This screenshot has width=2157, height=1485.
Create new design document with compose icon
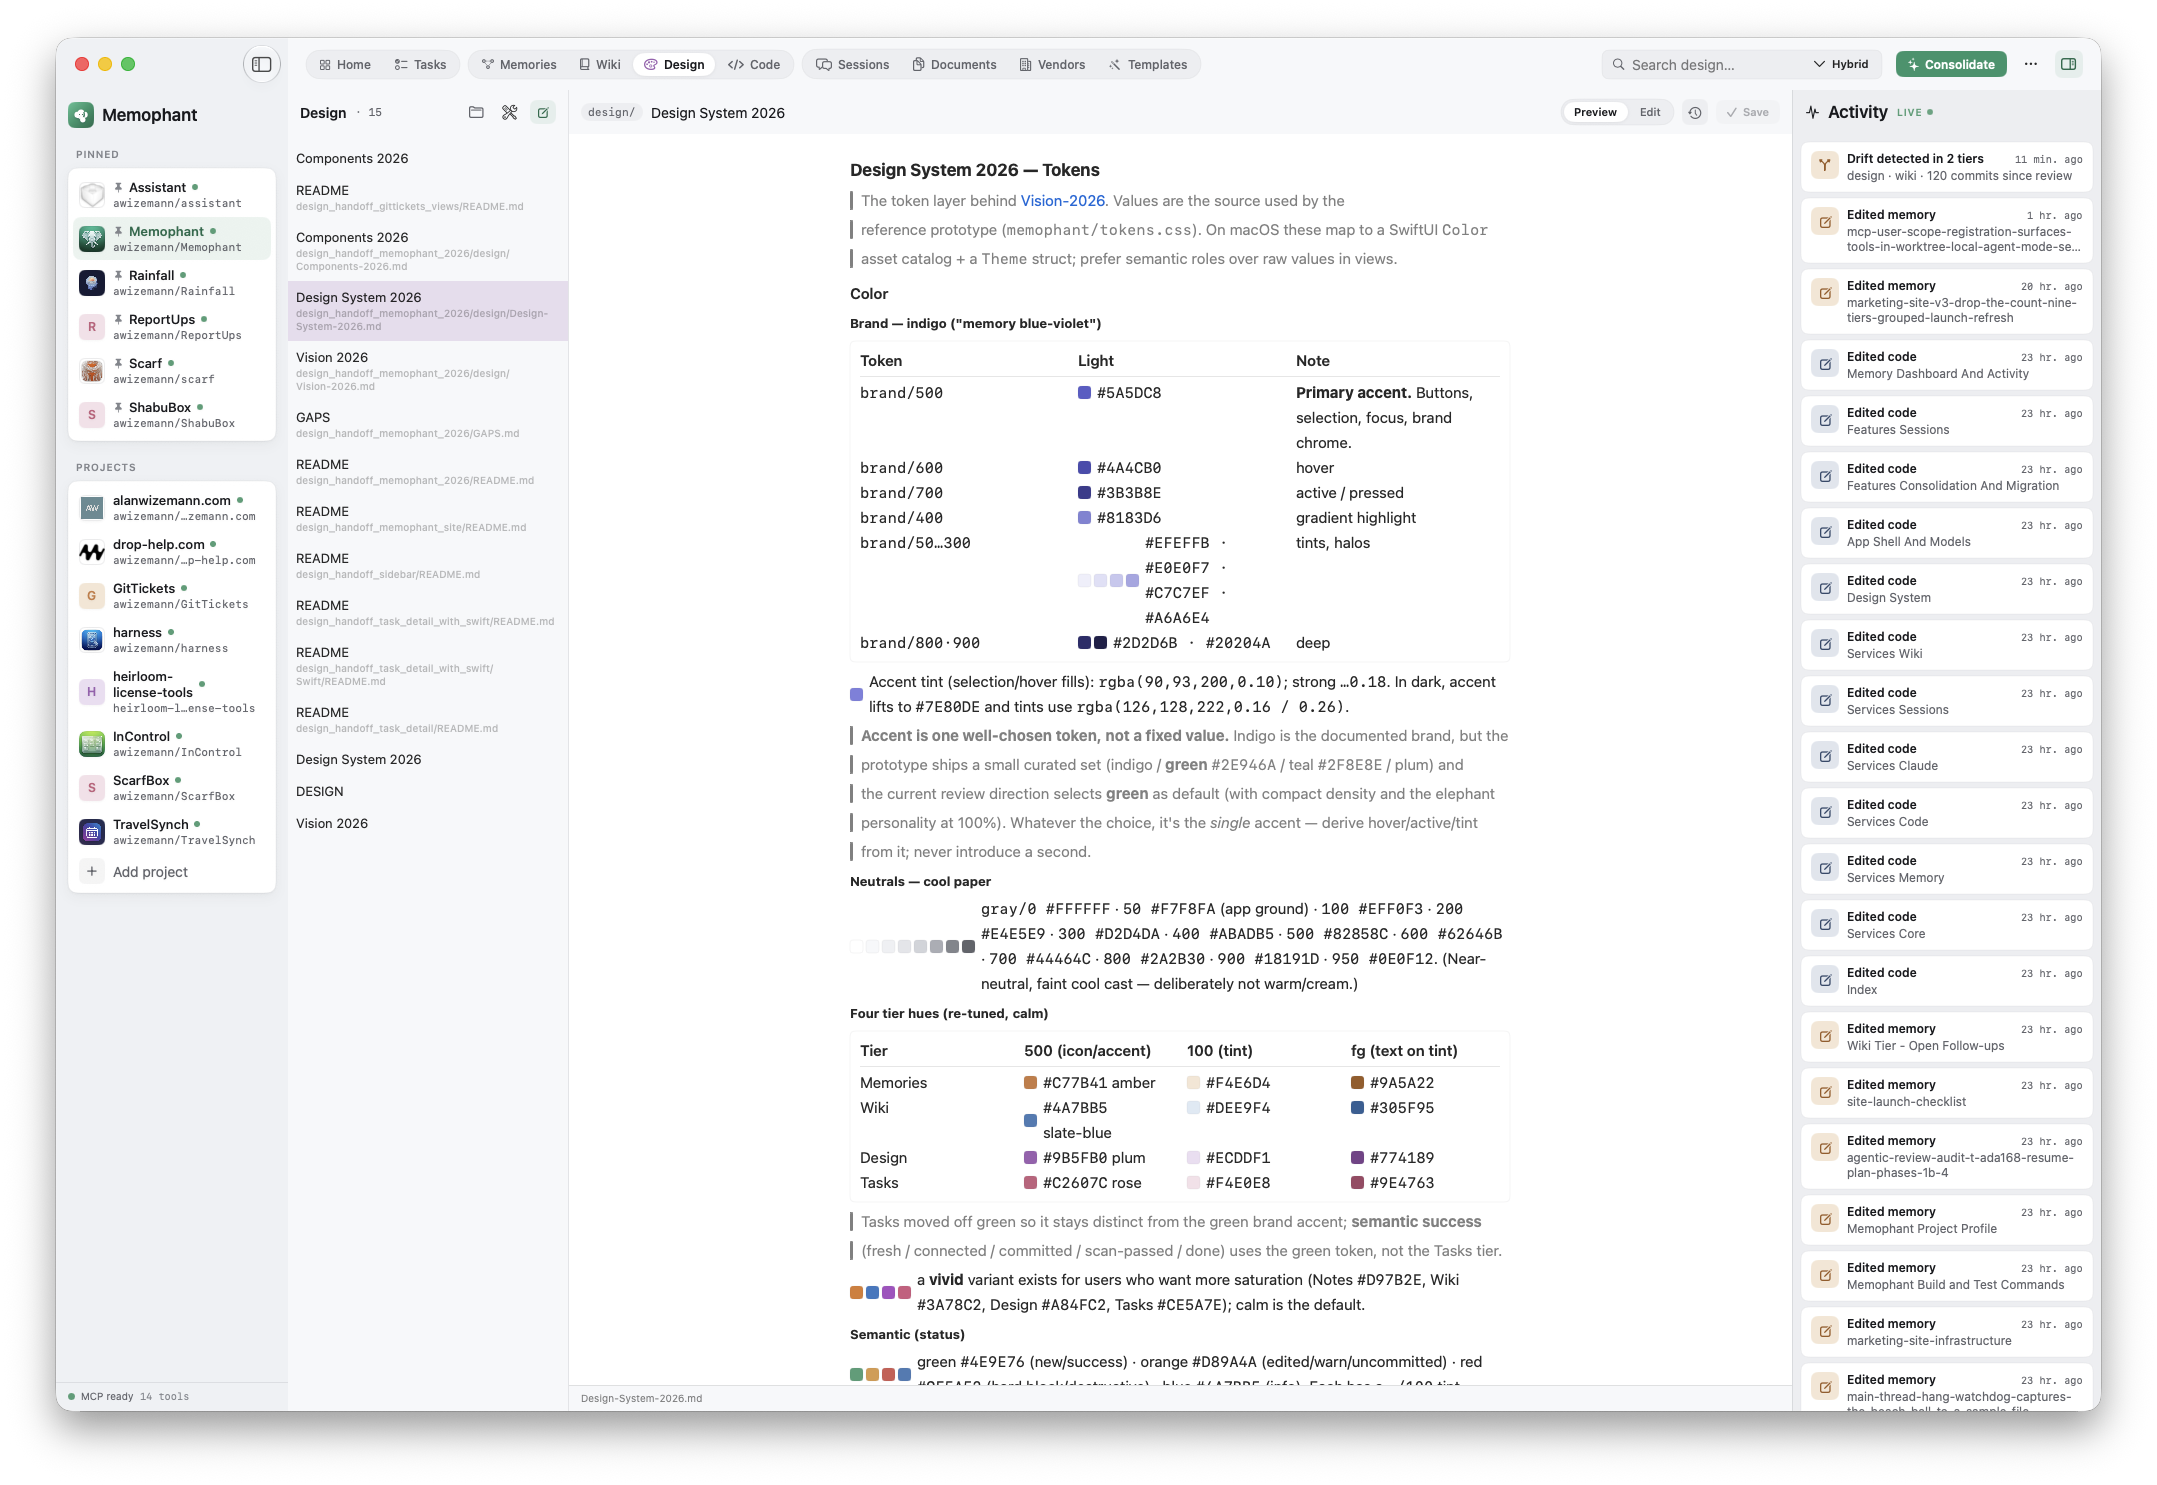(x=543, y=113)
